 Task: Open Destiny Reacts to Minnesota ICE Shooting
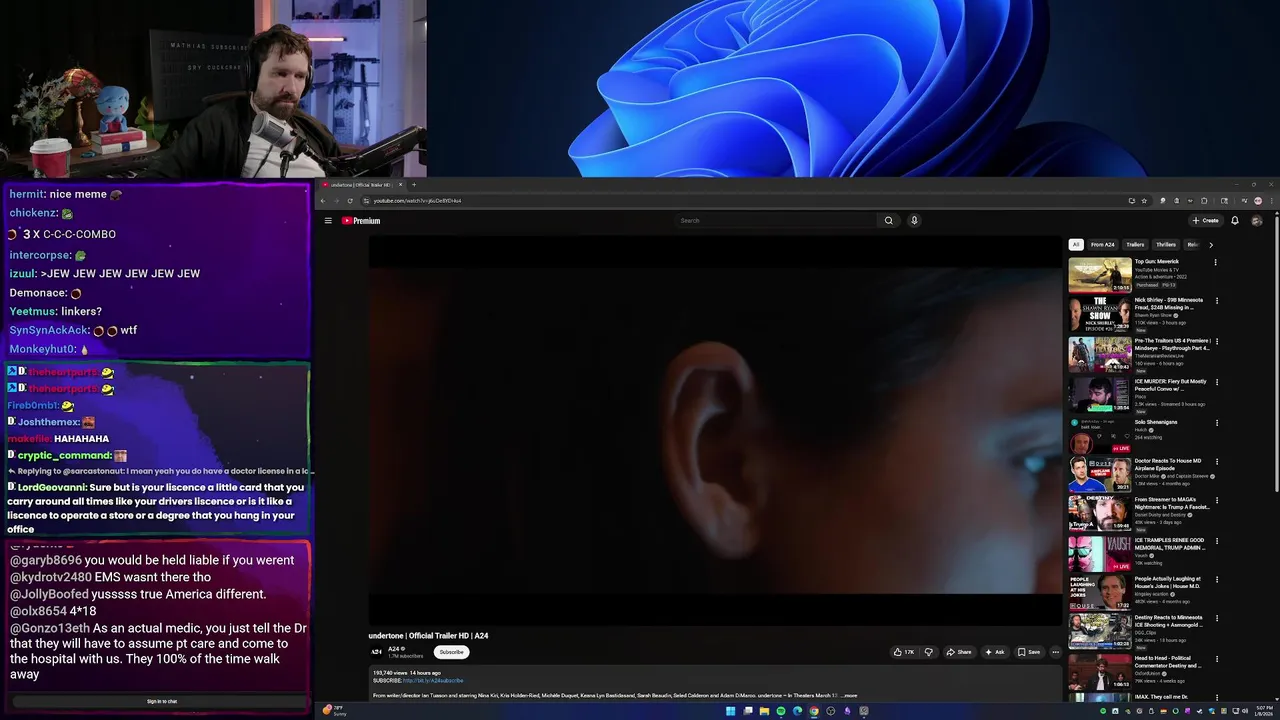1169,621
